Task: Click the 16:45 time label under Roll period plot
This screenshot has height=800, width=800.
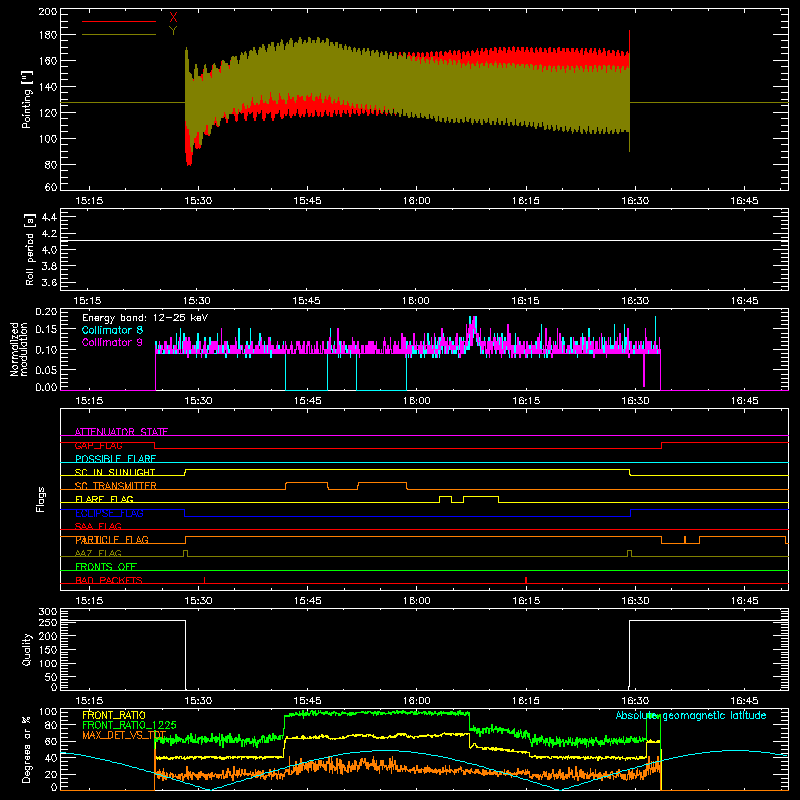Action: pyautogui.click(x=744, y=301)
